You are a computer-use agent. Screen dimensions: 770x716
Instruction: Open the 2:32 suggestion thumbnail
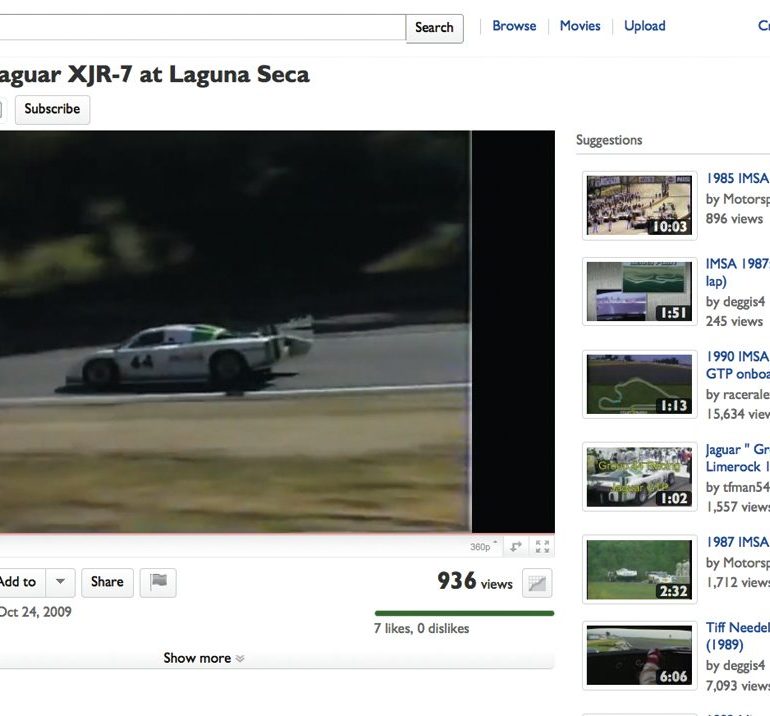(639, 570)
